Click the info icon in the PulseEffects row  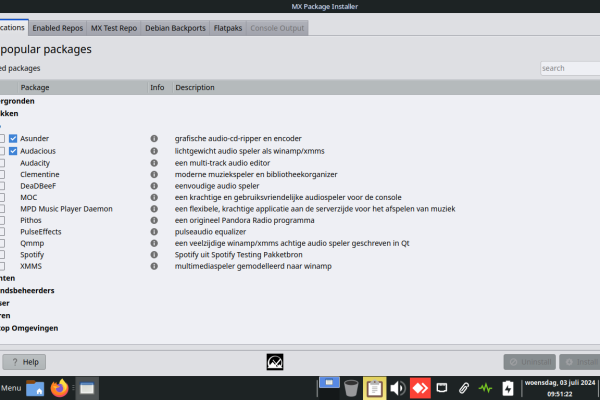155,232
